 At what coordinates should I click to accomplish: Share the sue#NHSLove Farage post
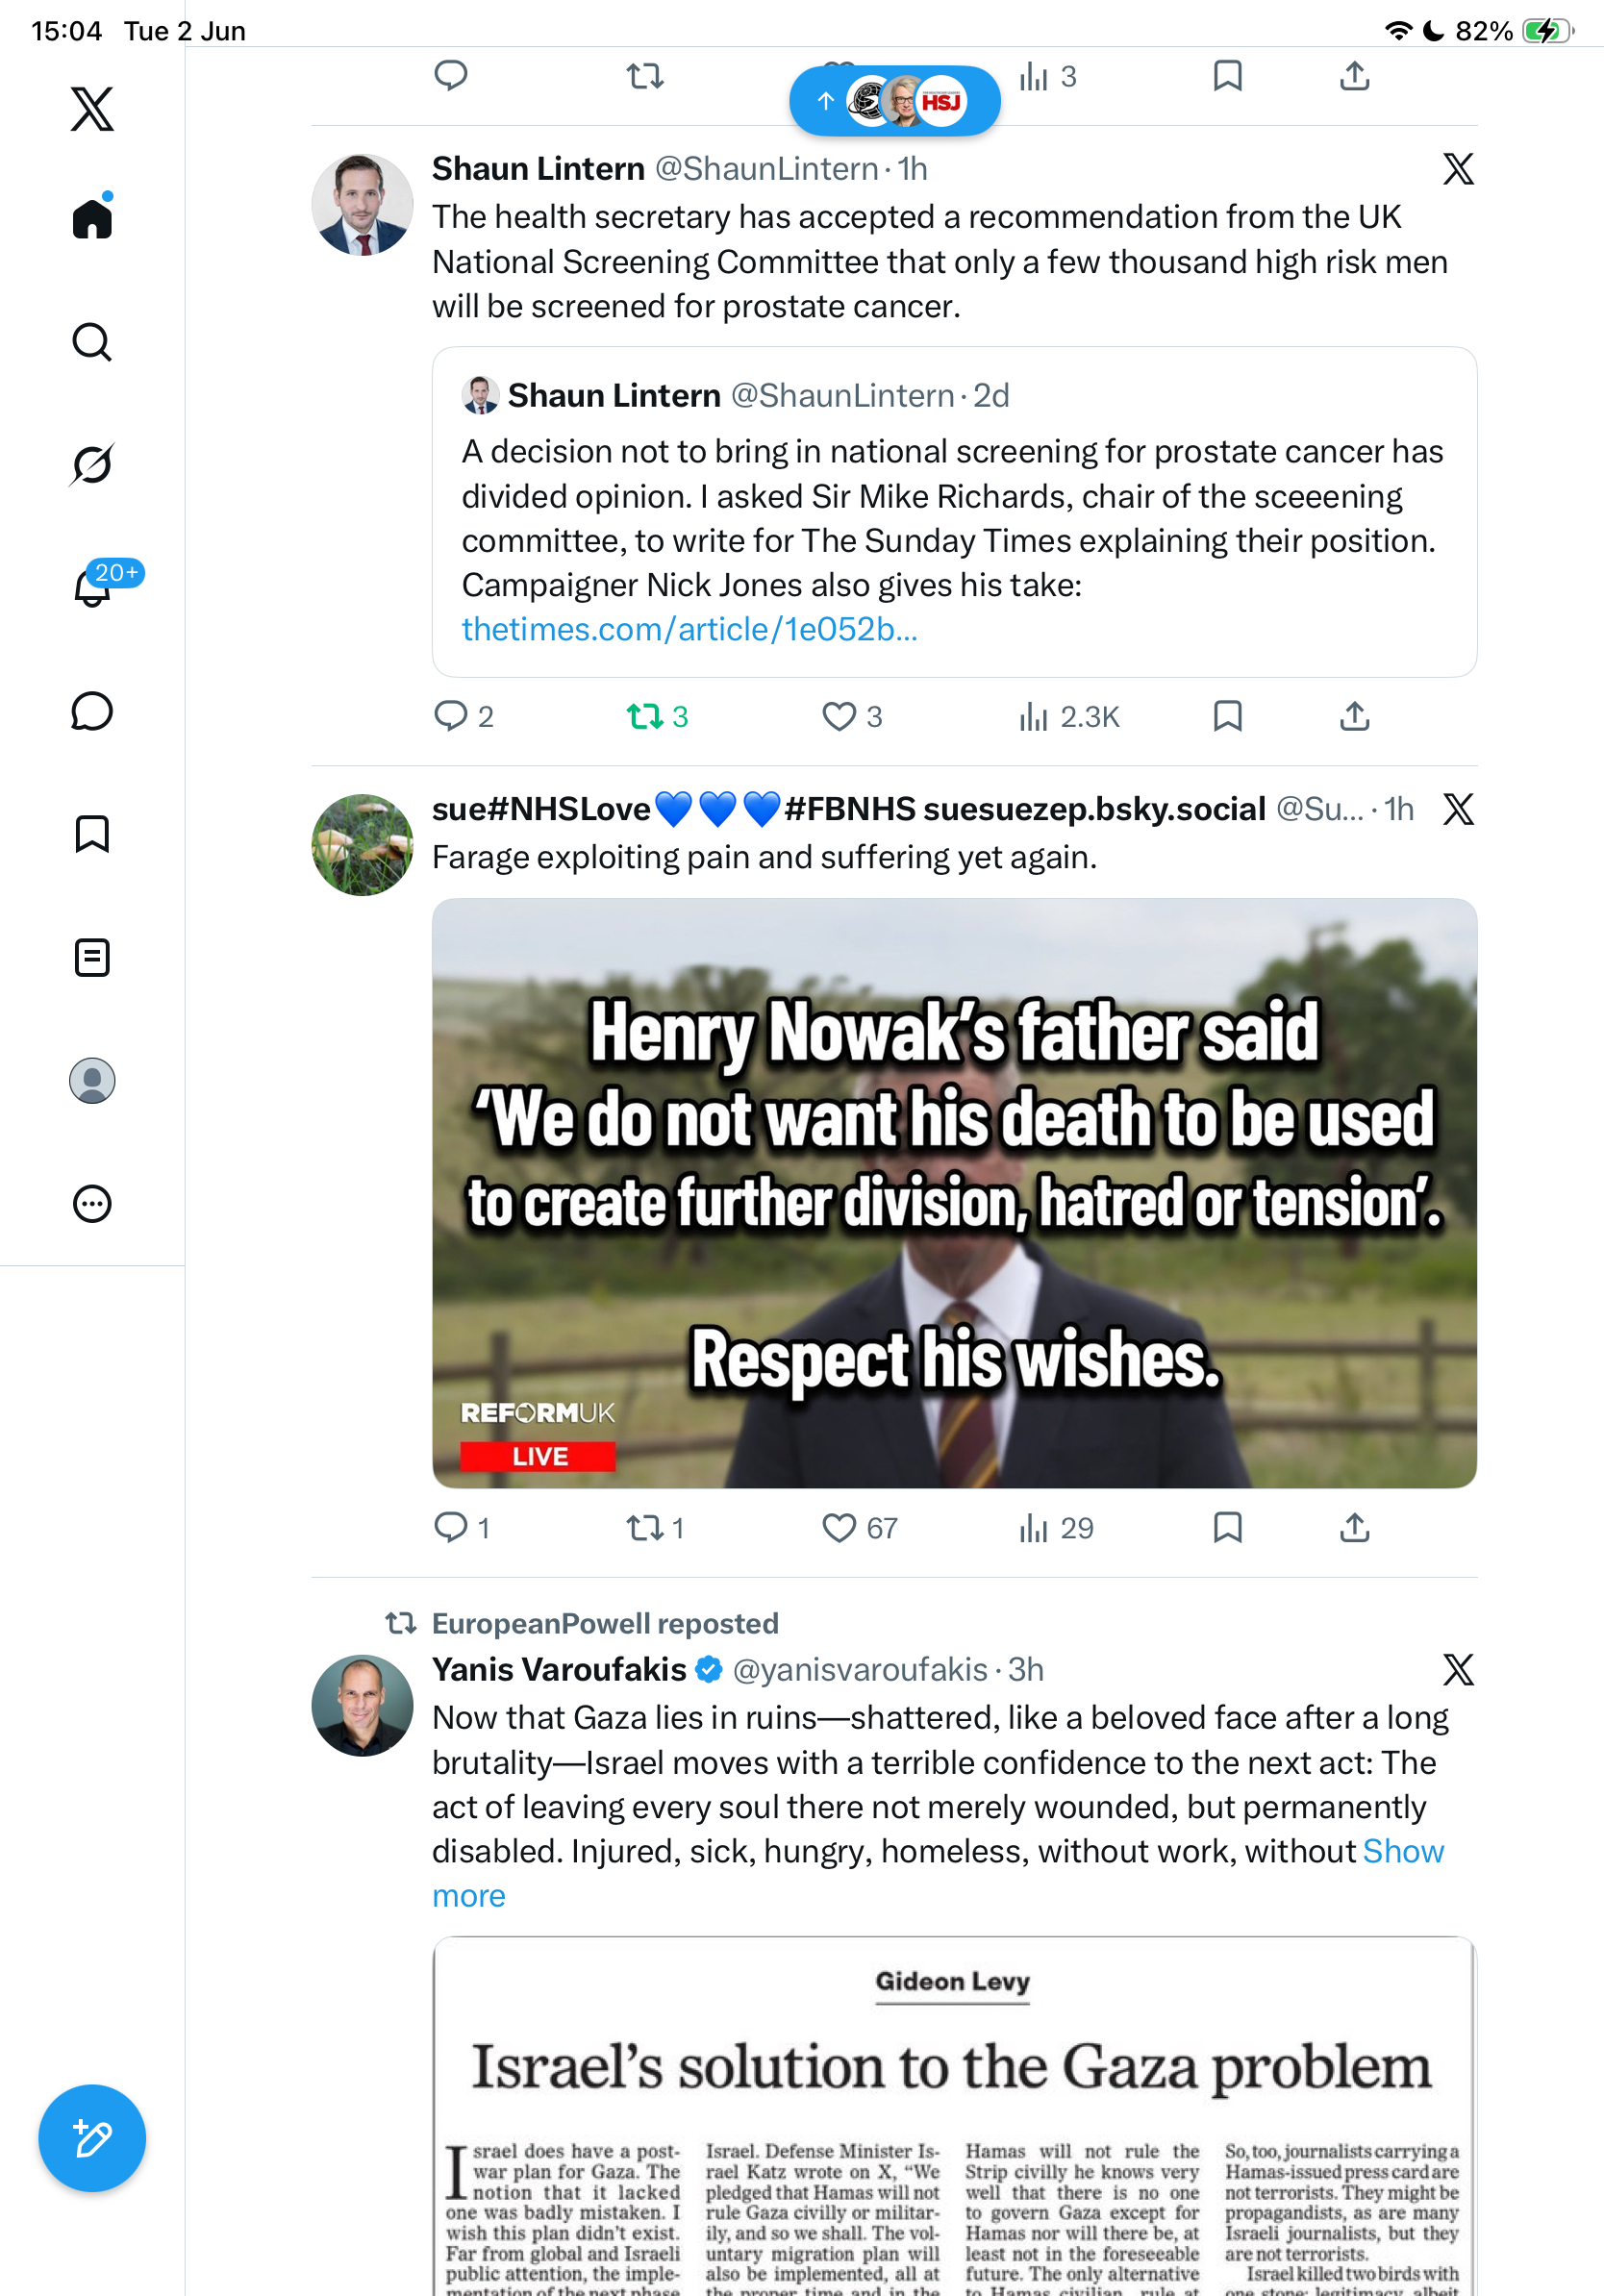point(1354,1527)
